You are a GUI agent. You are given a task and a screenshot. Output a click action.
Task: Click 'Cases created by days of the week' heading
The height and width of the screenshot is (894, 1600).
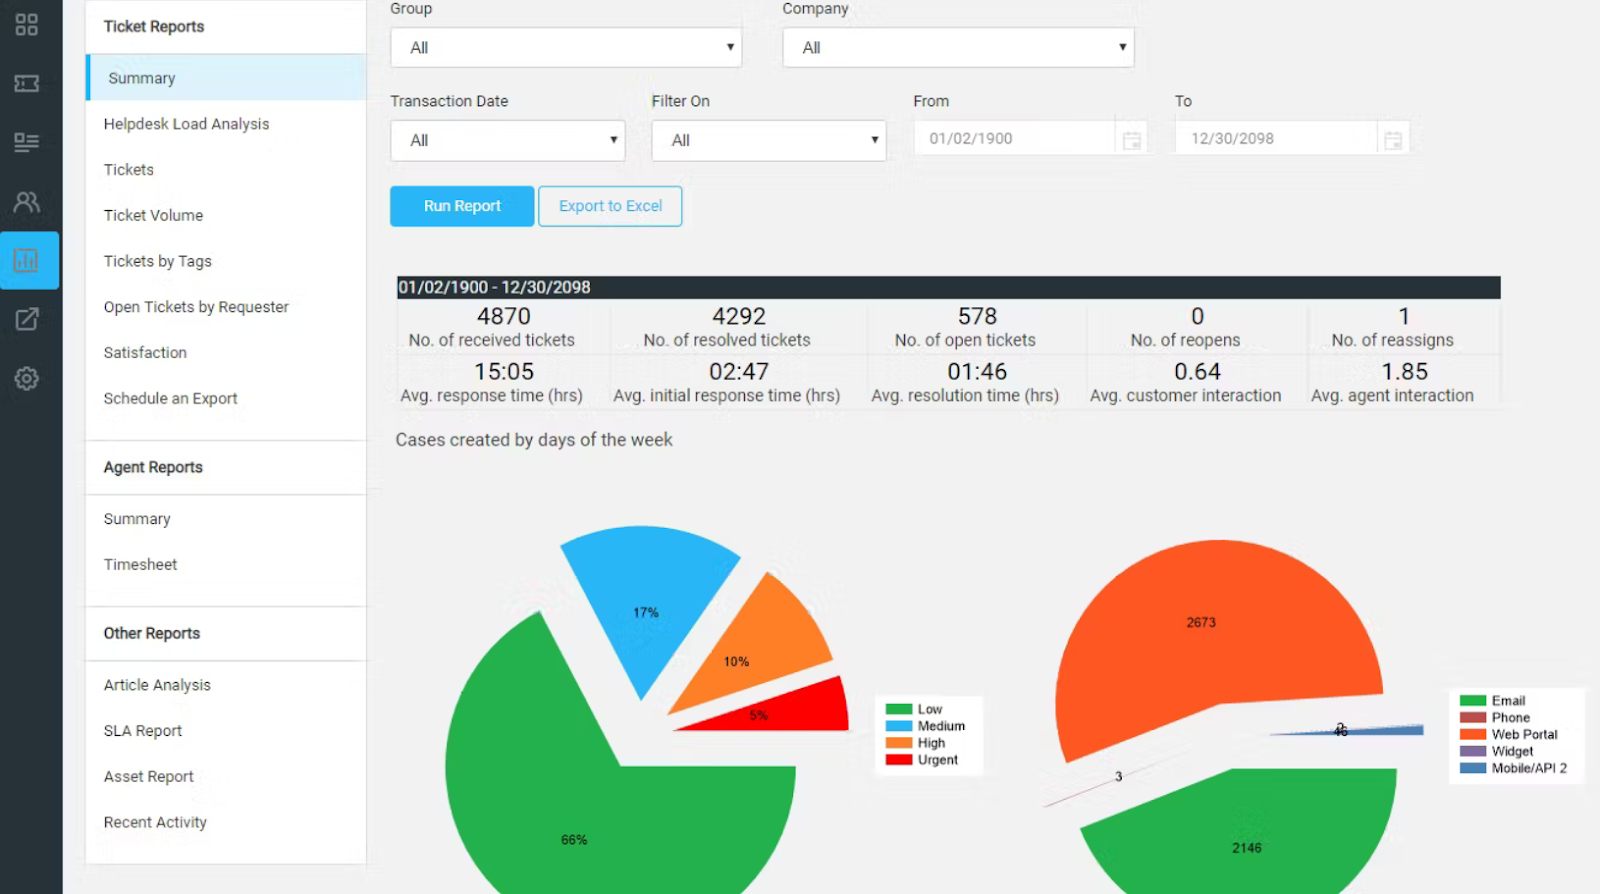pos(534,440)
